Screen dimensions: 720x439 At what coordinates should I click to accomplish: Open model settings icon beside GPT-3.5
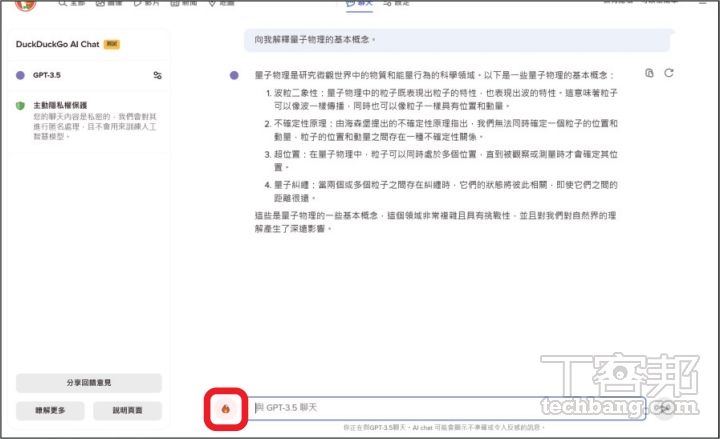tap(157, 75)
